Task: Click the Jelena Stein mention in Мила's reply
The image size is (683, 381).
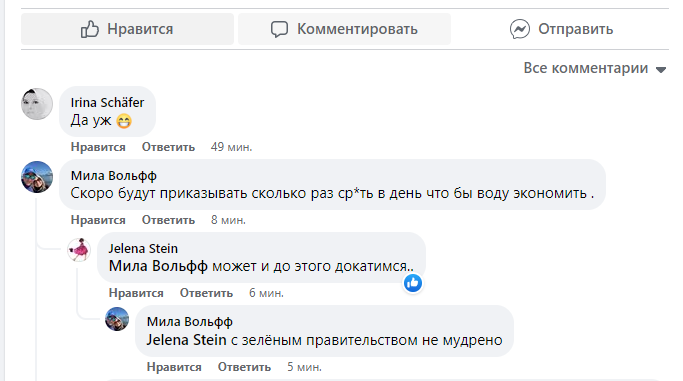Action: [x=186, y=340]
